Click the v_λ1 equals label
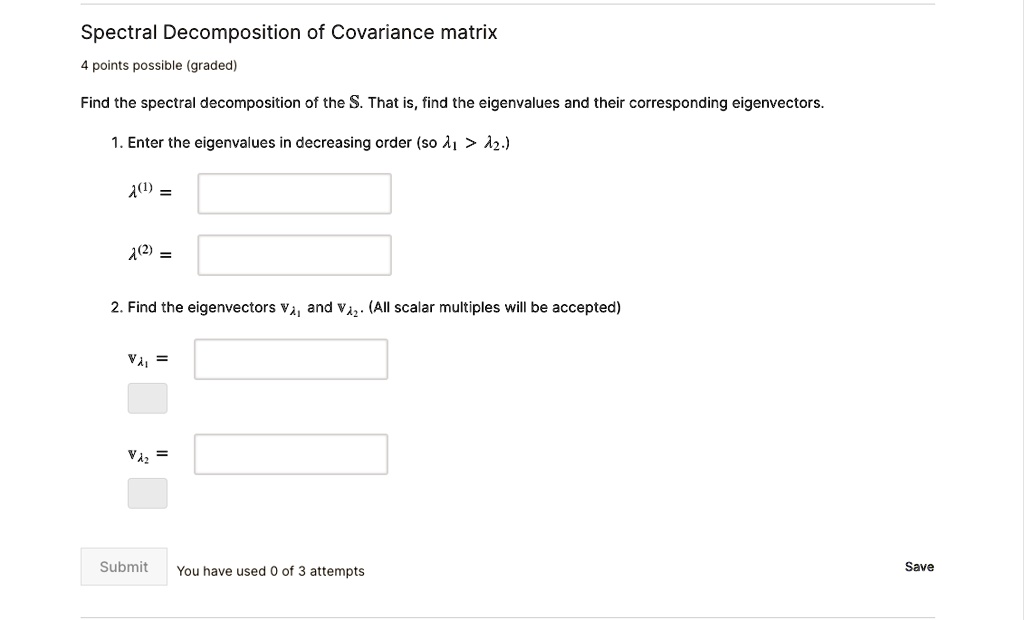1024x620 pixels. click(x=146, y=357)
